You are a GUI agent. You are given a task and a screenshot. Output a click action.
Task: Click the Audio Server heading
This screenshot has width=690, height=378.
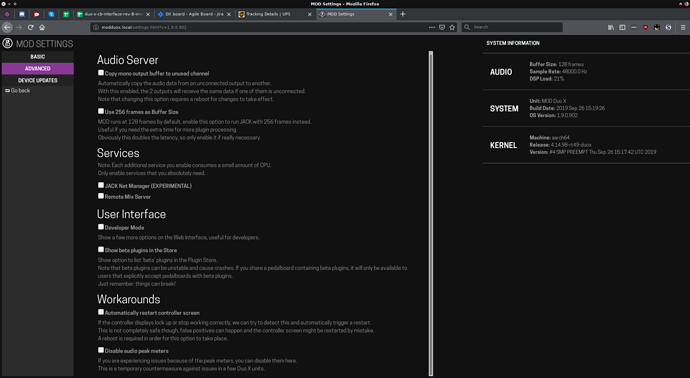pos(128,60)
